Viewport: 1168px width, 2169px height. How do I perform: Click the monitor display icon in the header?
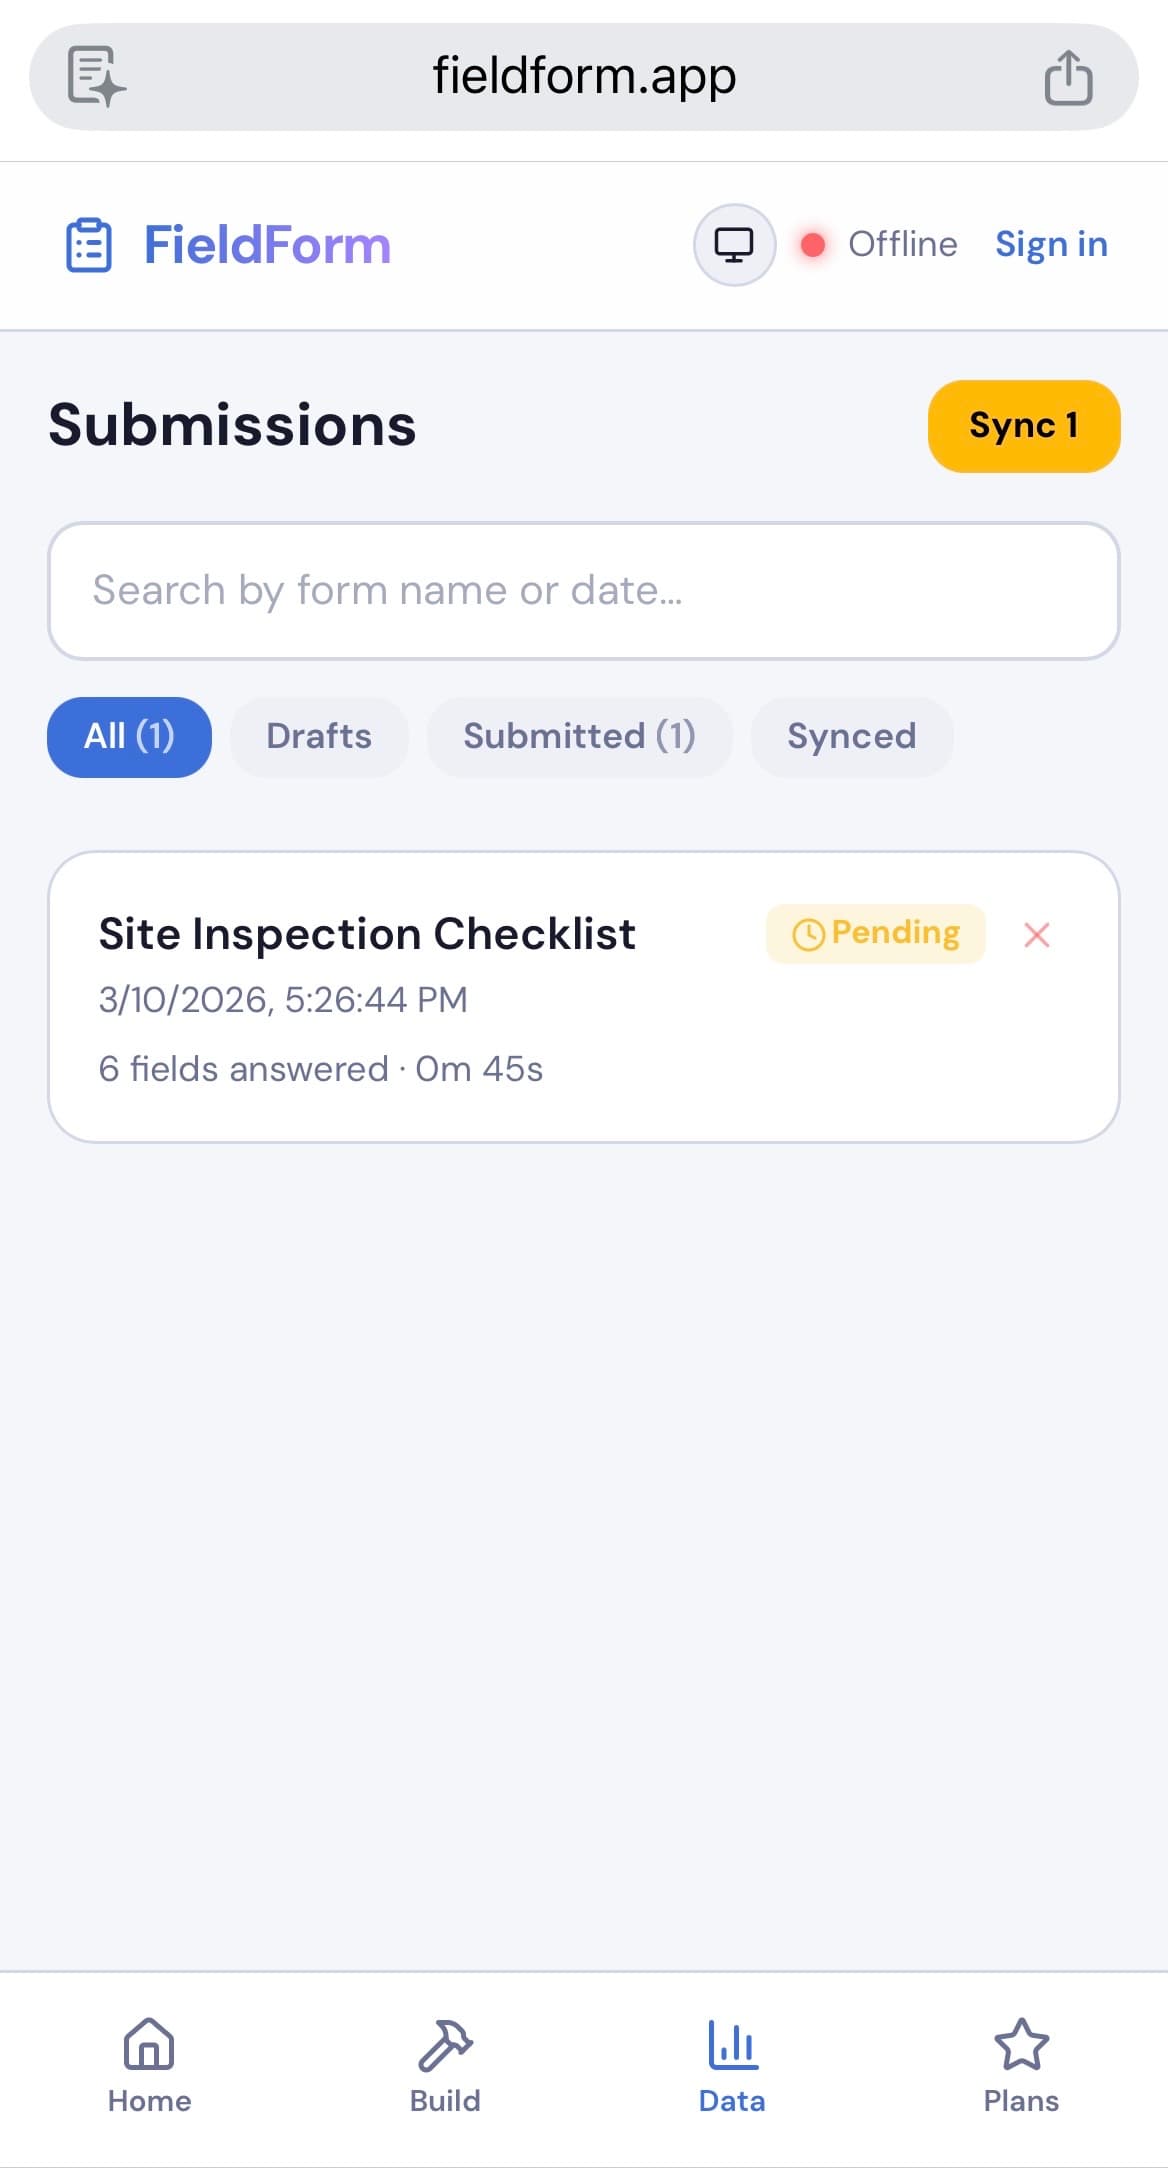click(x=734, y=243)
